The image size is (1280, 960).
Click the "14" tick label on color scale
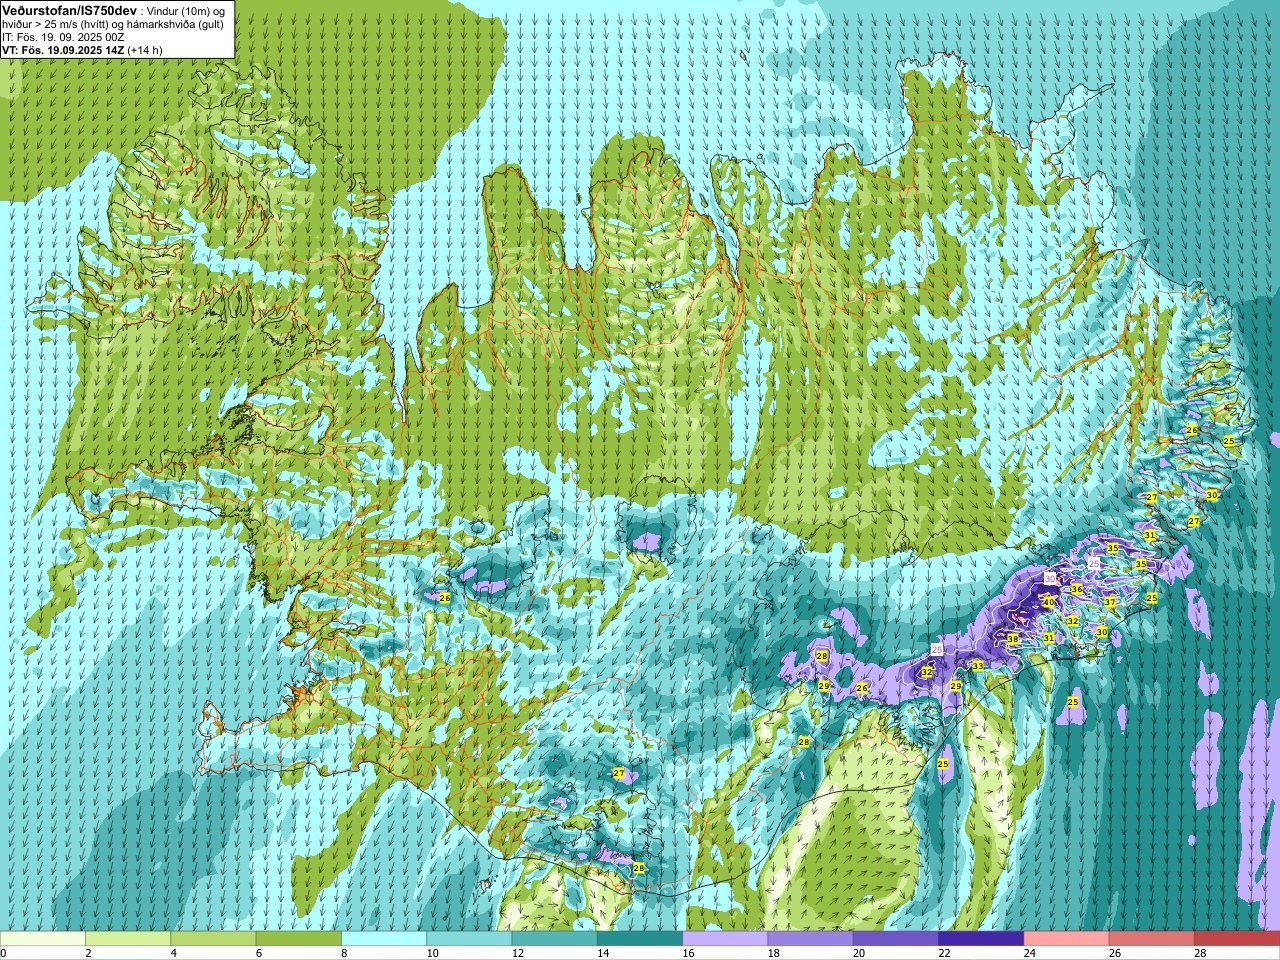pos(604,953)
